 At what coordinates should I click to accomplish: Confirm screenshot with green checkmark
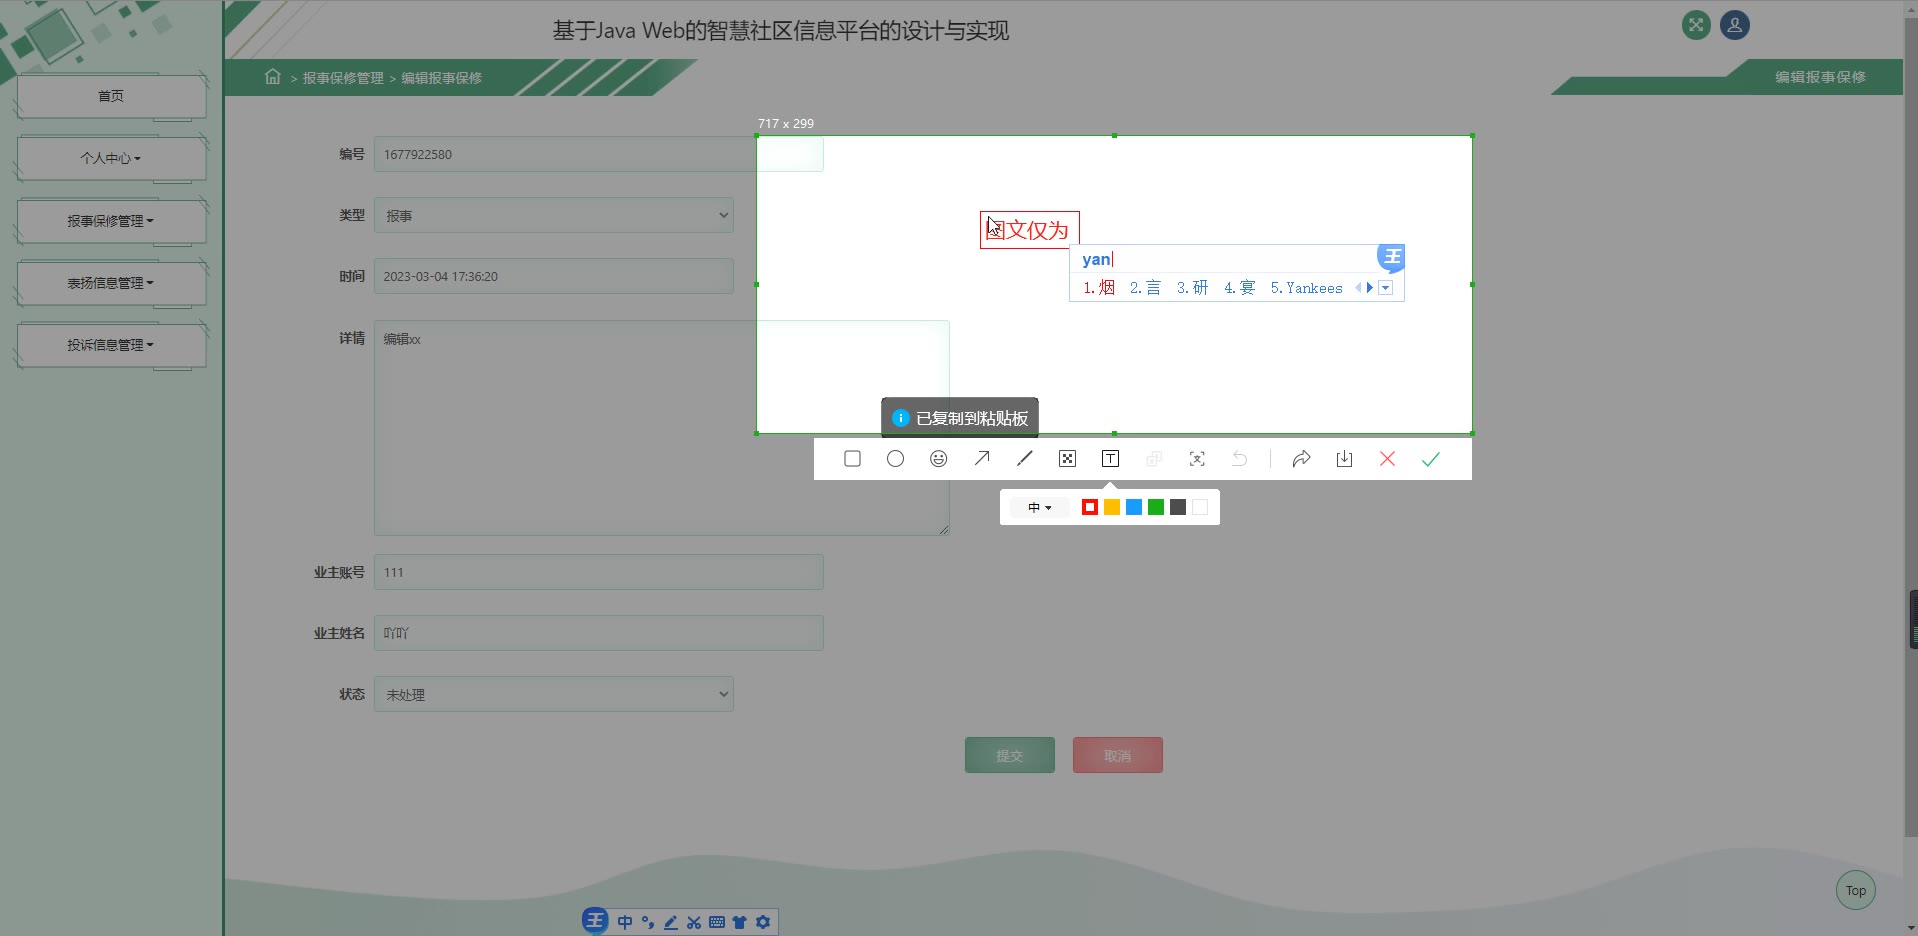1431,459
